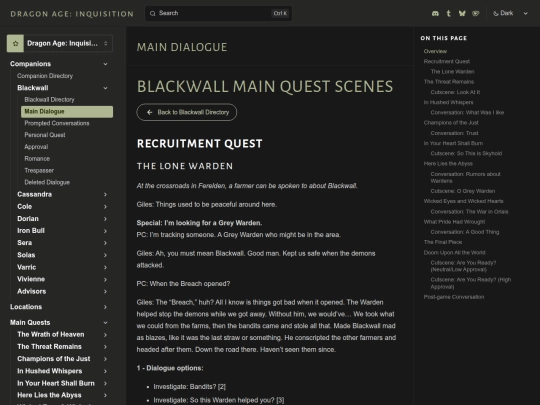Jump to Recruitment Quest in On This Page
The width and height of the screenshot is (540, 405).
pos(447,61)
